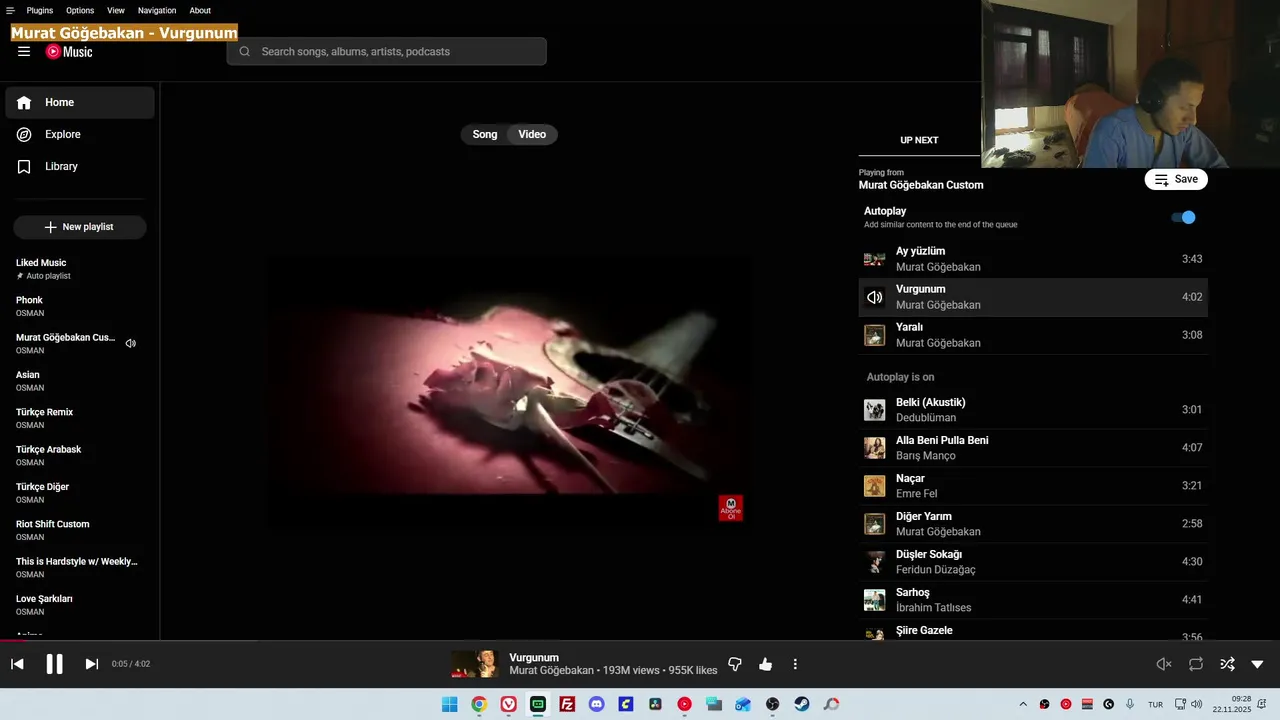Show hidden system tray icons
The width and height of the screenshot is (1280, 720).
point(1023,704)
